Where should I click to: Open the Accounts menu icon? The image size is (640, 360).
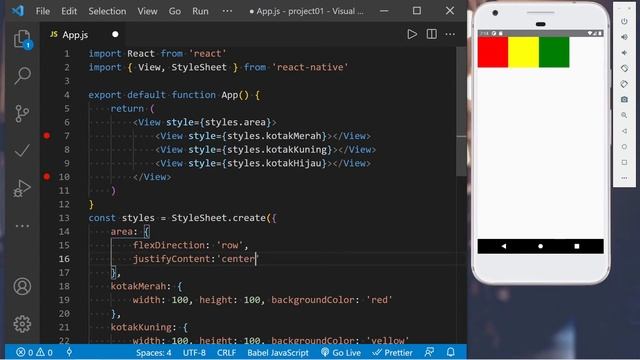click(22, 287)
